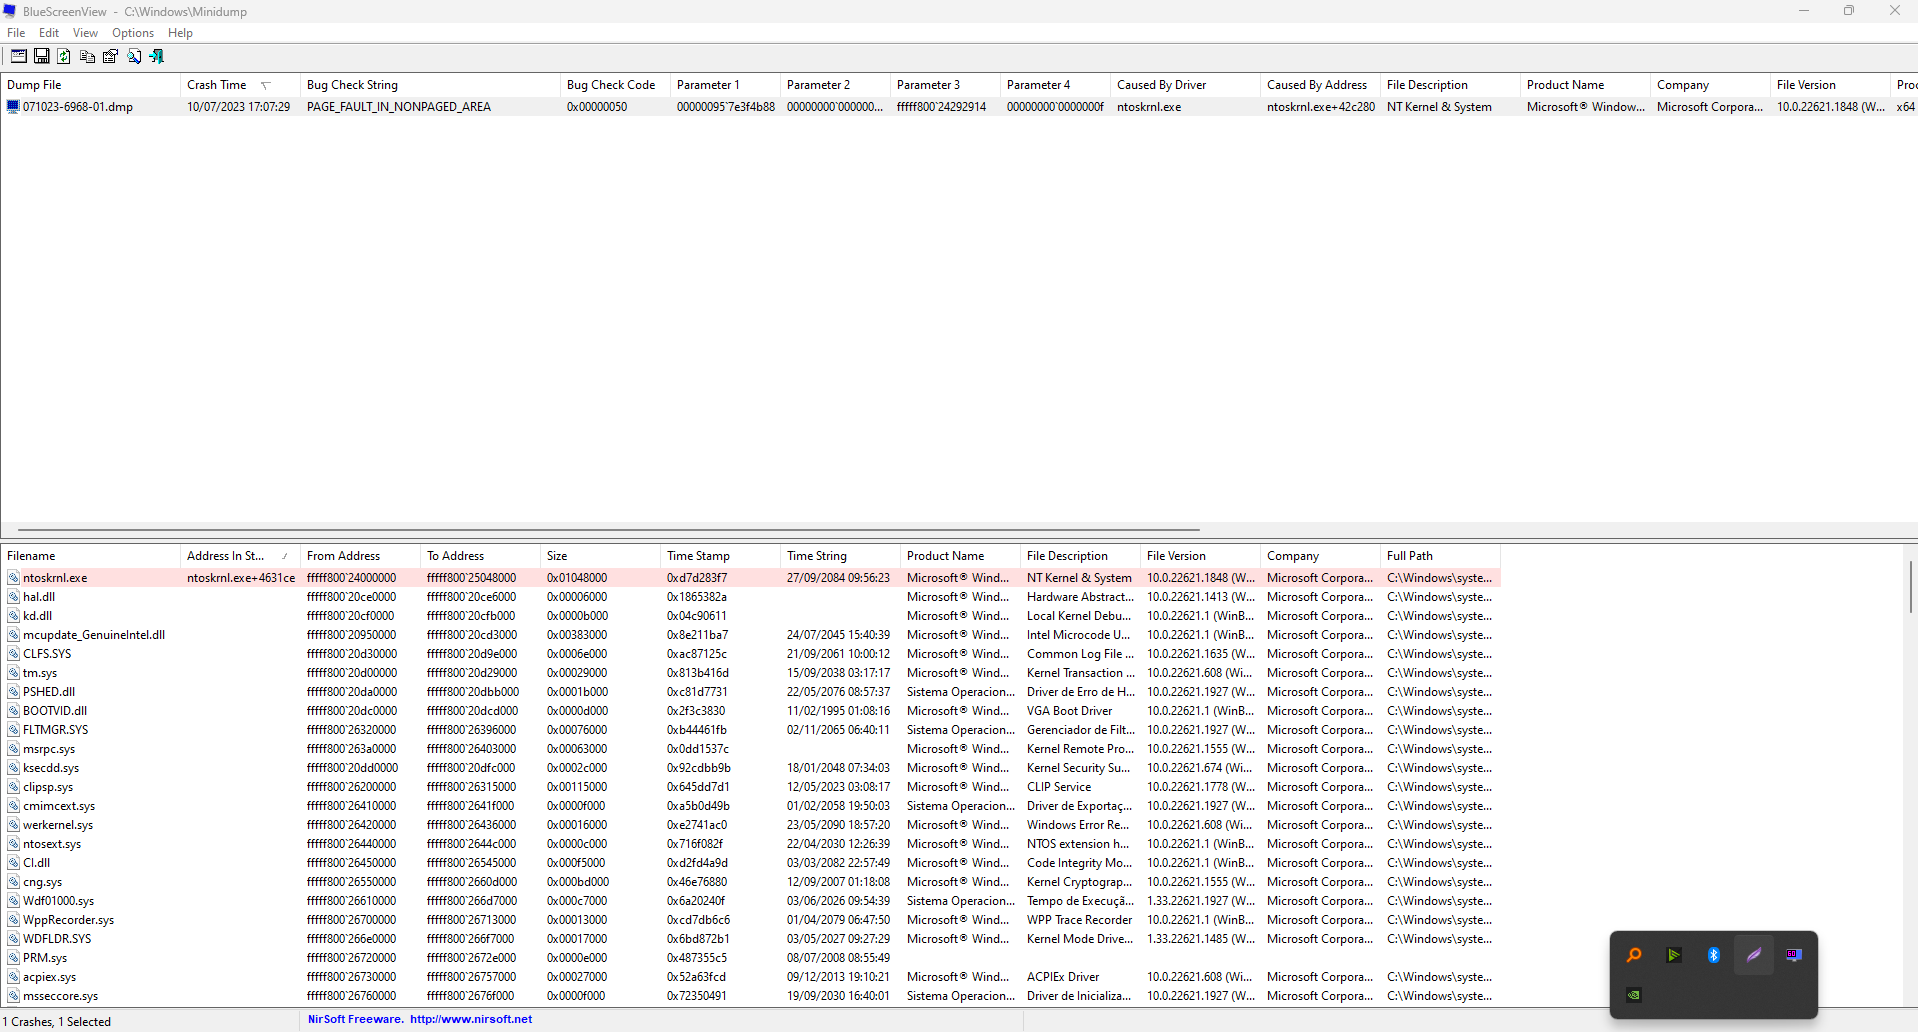Select the cmimcext.sys driver row
The image size is (1918, 1032).
(x=750, y=806)
